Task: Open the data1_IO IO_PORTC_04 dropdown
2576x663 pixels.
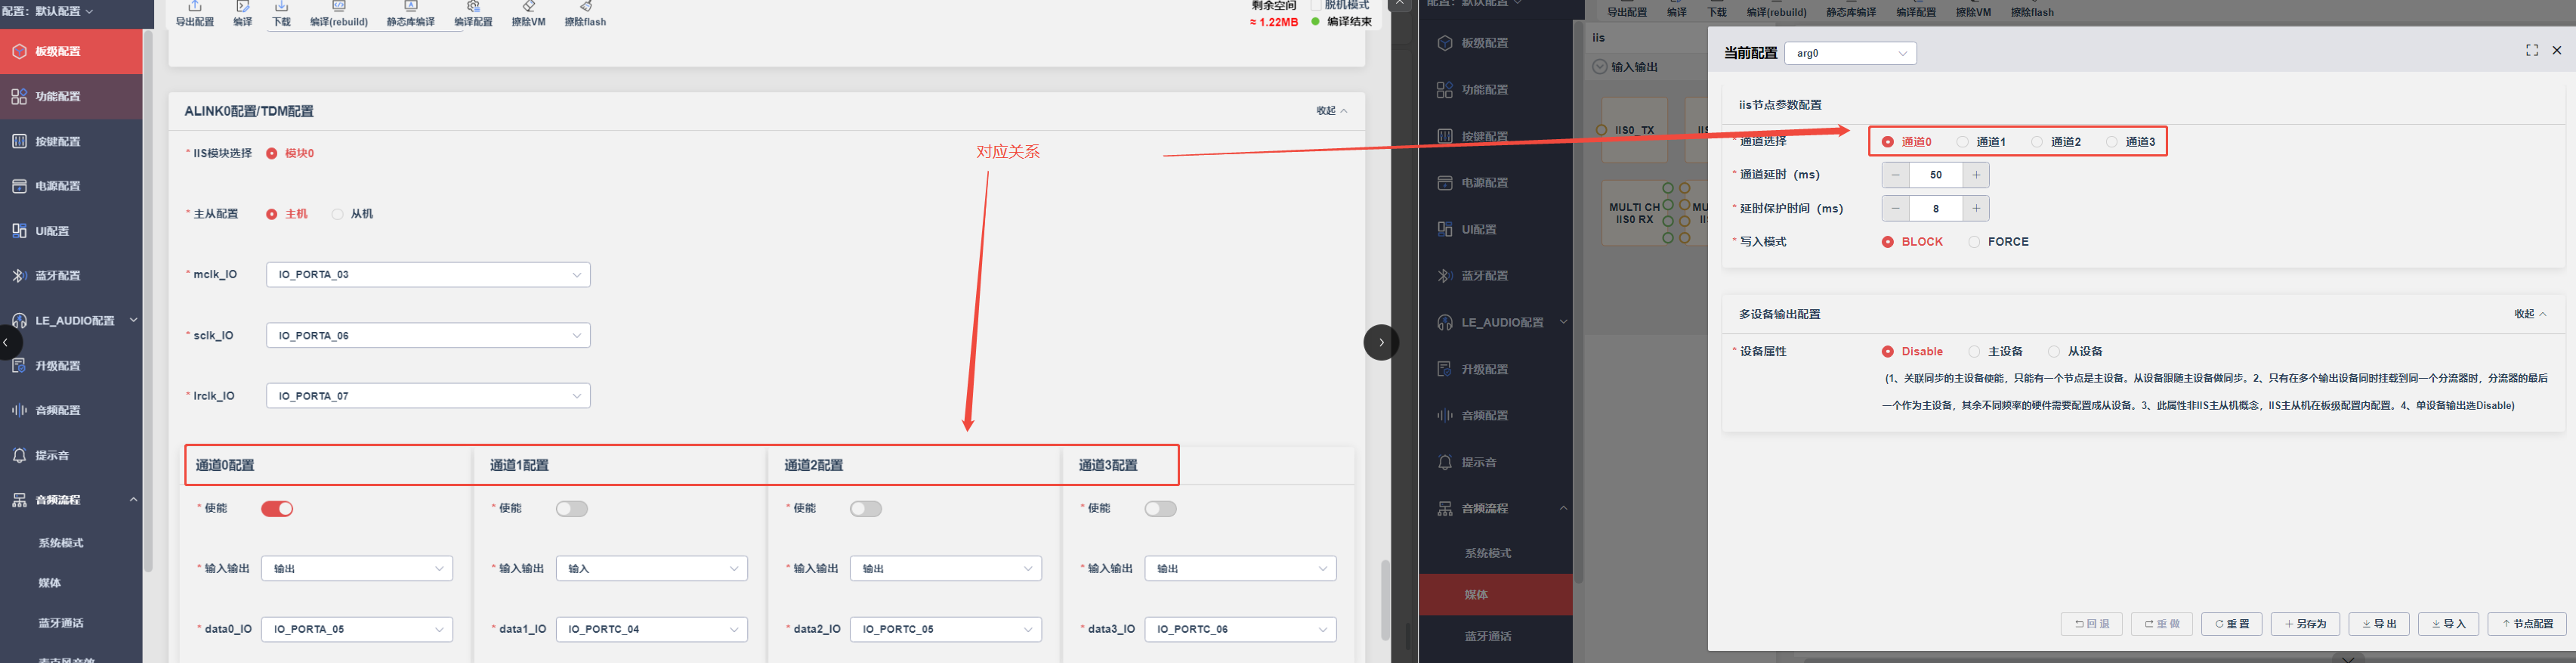Action: 651,629
